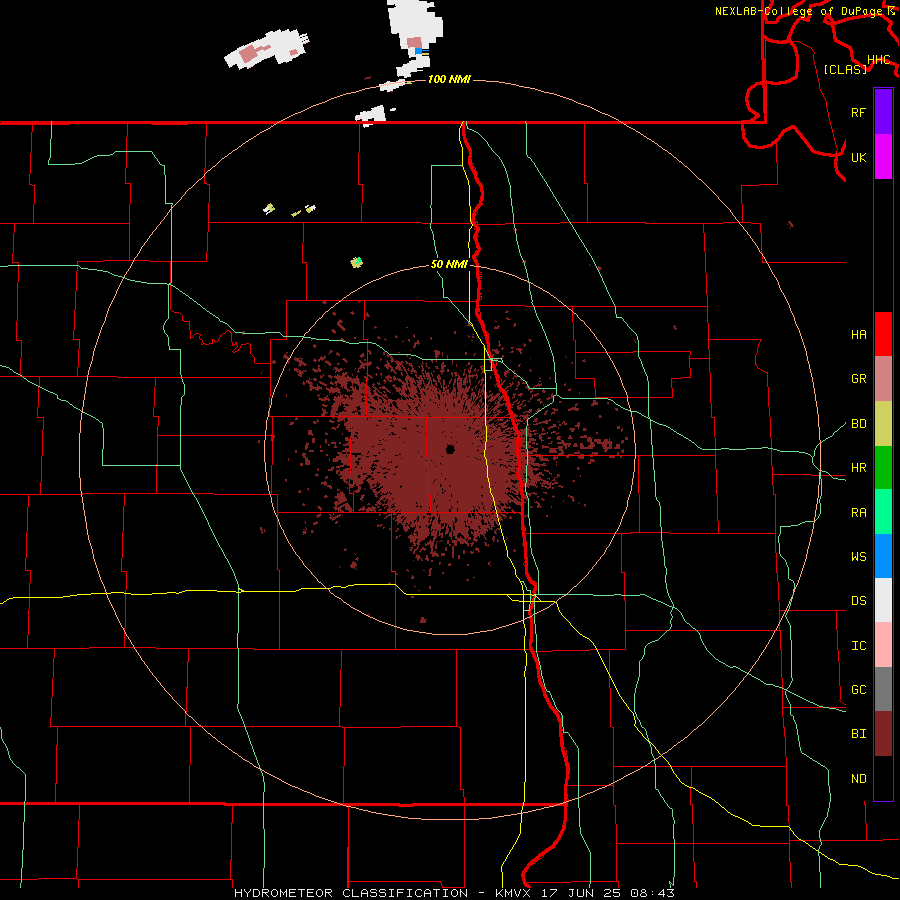Click the "WS" legend label
Screen dimensions: 900x900
[858, 557]
